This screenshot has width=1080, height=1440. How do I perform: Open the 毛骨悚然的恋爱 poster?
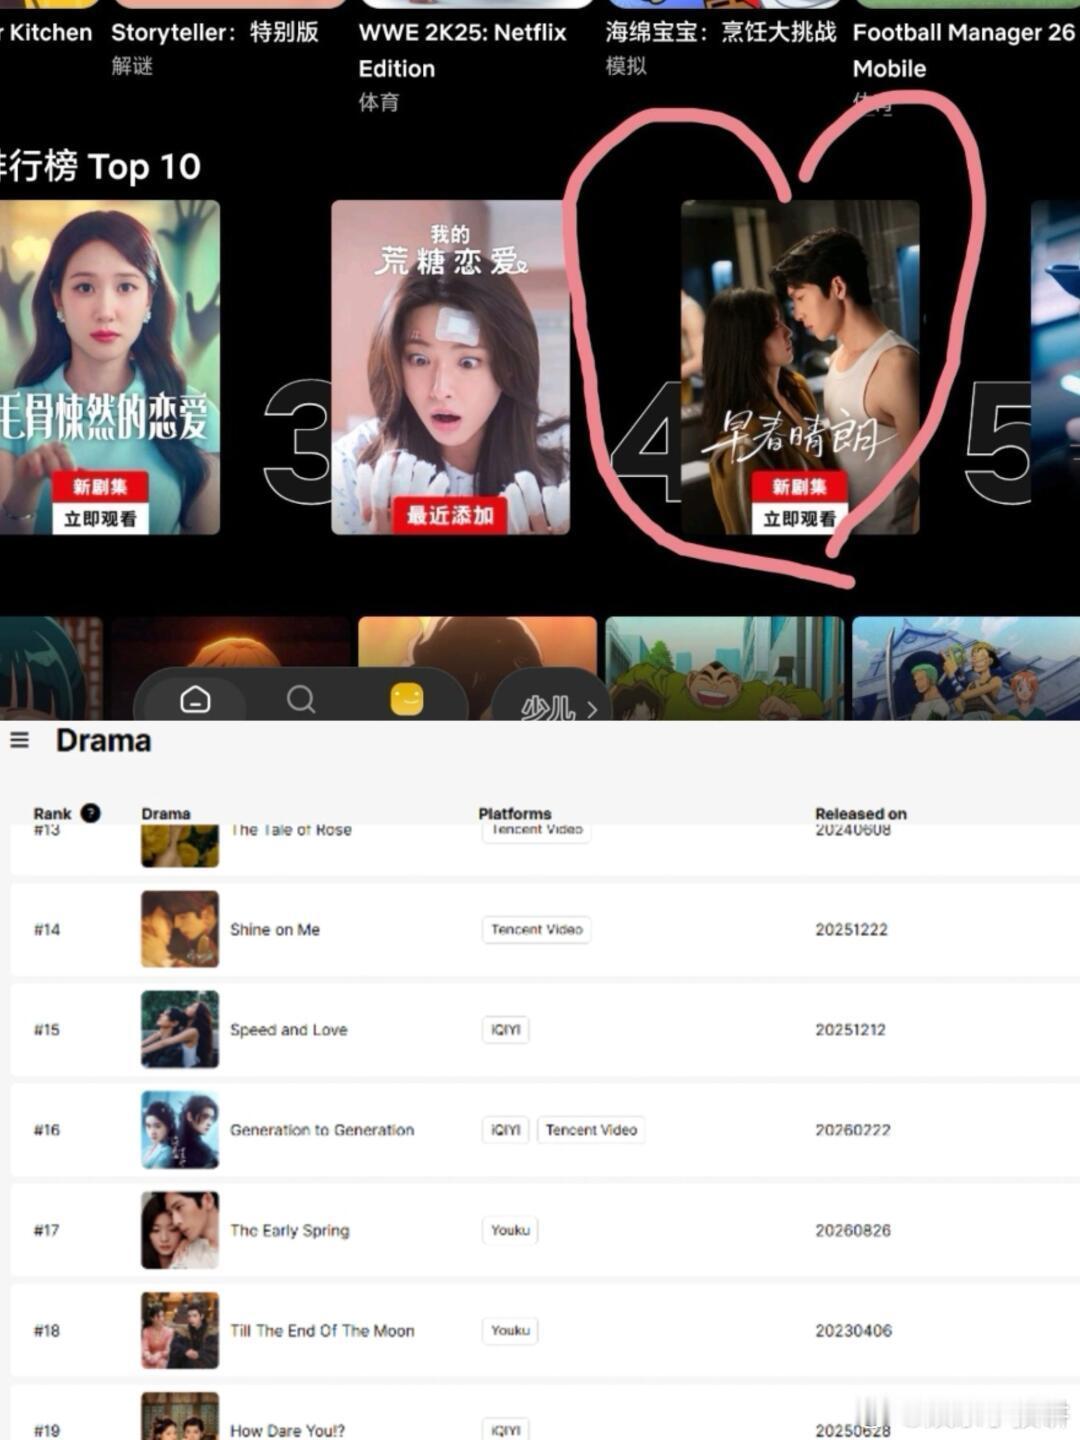coord(109,367)
